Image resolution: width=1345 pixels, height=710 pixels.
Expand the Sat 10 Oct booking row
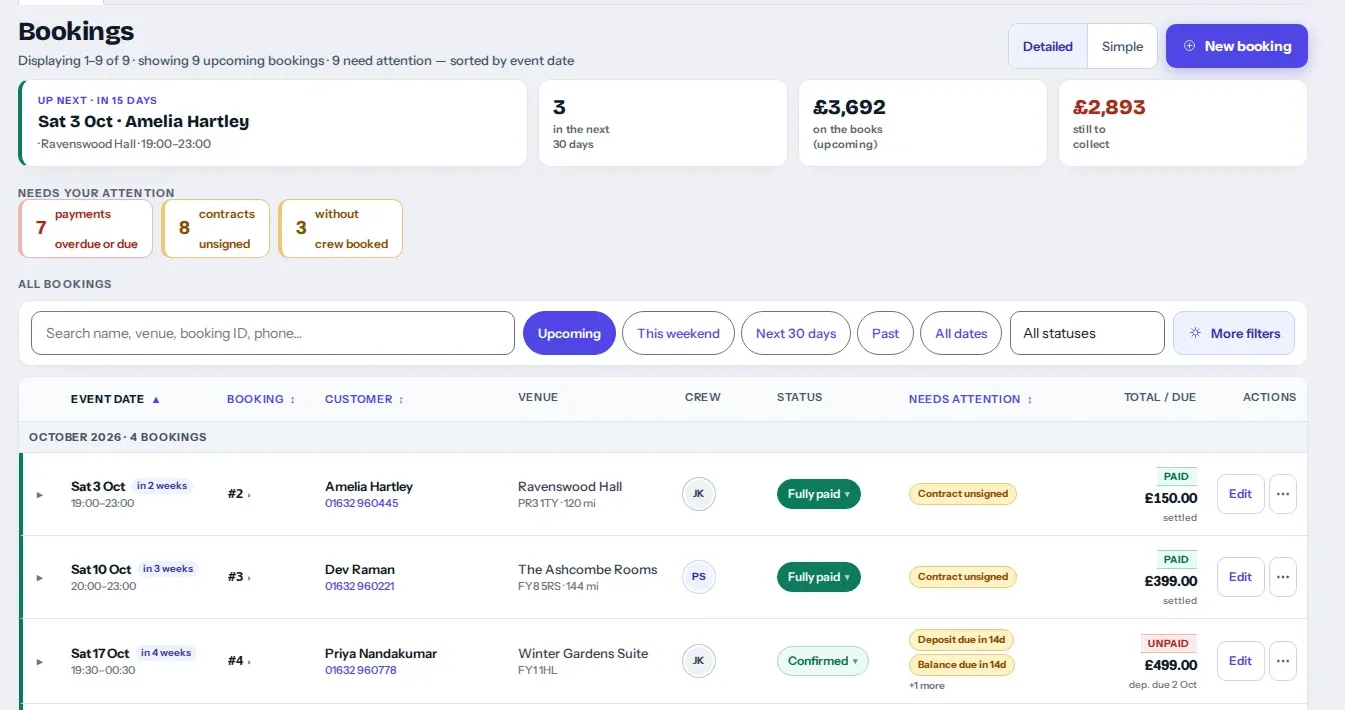pos(40,578)
